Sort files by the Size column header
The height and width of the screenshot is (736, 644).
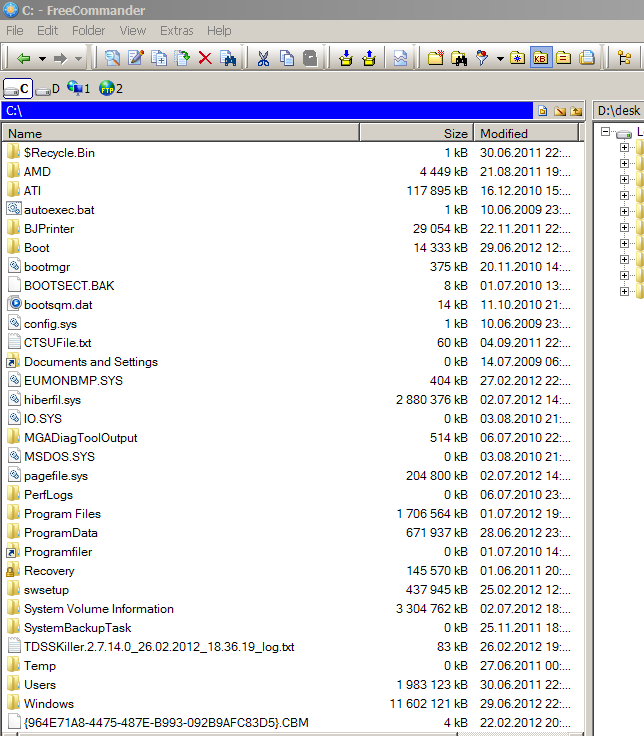click(416, 133)
